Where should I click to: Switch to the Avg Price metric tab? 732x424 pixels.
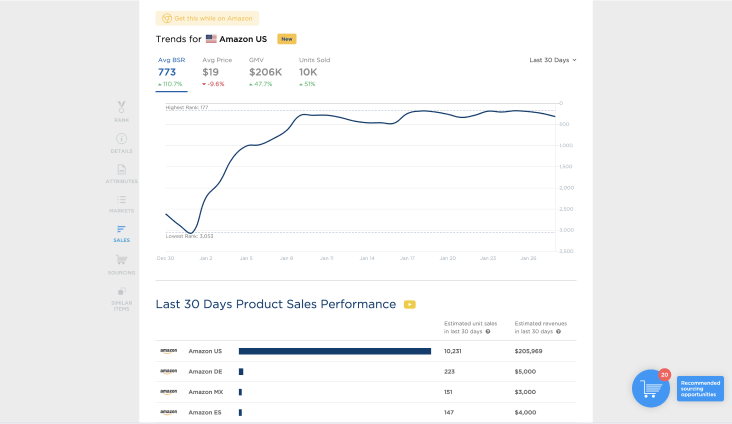tap(217, 72)
